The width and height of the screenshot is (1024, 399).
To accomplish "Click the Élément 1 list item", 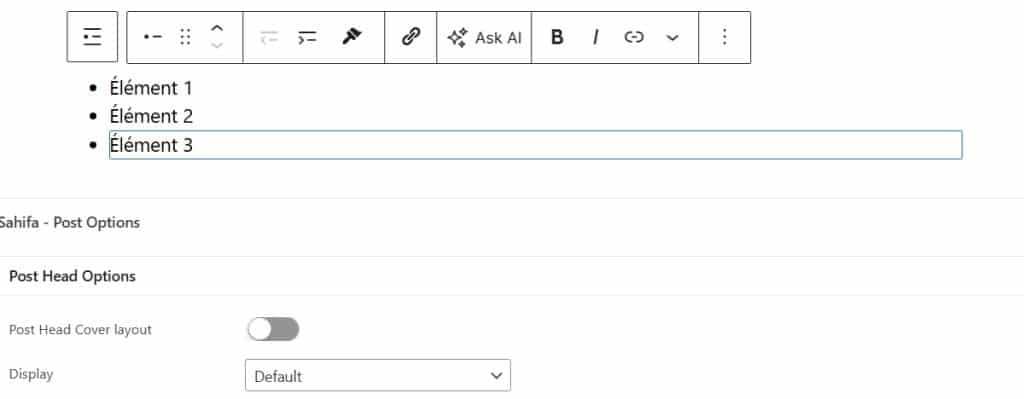I will [151, 88].
